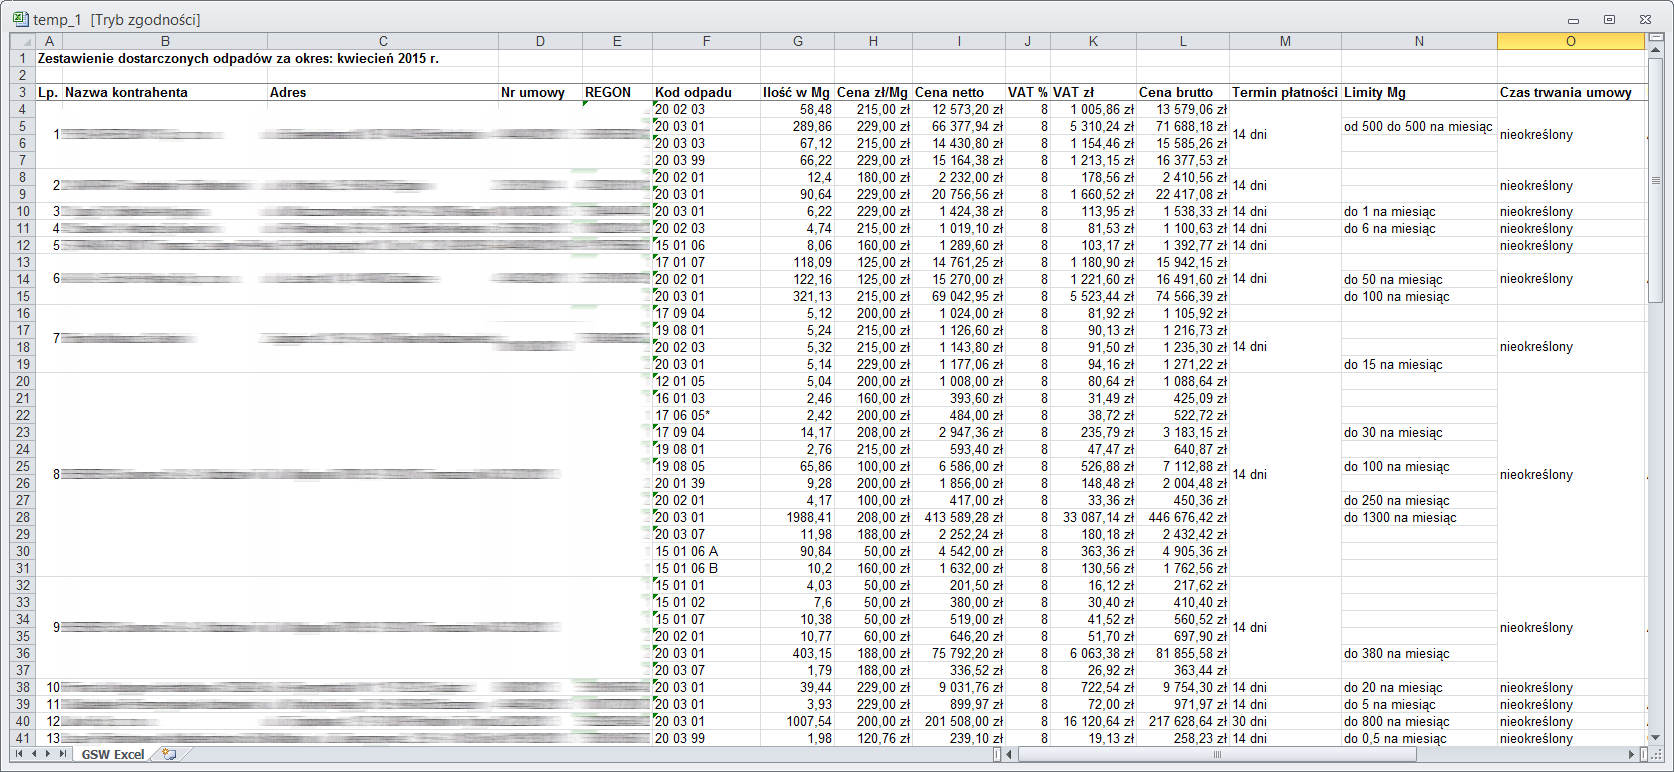1674x772 pixels.
Task: Jump to the last sheet with navigation arrow
Action: point(63,754)
